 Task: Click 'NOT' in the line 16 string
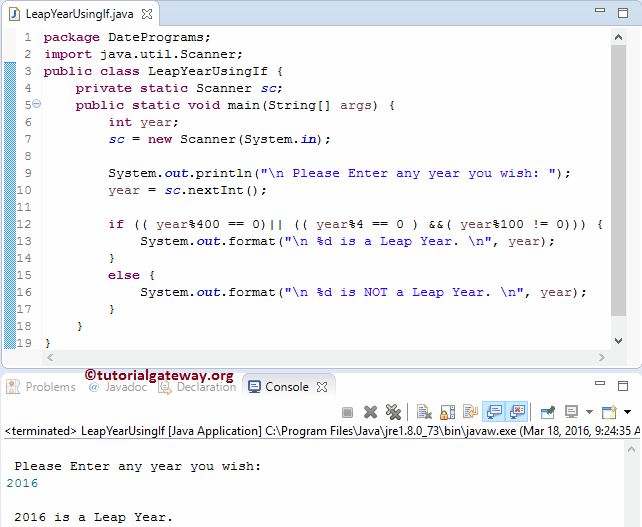tap(375, 292)
